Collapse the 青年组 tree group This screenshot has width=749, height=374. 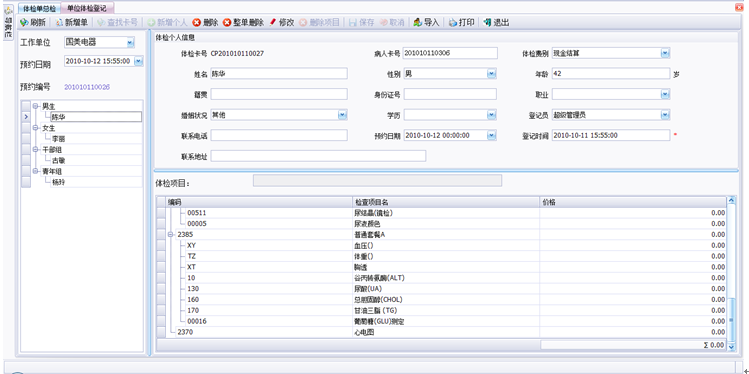(36, 171)
